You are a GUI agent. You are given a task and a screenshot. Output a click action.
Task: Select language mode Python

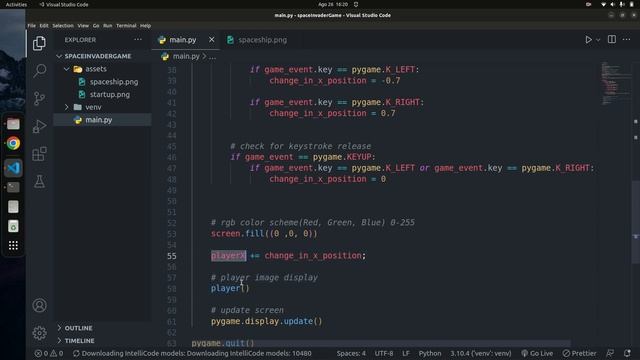tap(430, 353)
